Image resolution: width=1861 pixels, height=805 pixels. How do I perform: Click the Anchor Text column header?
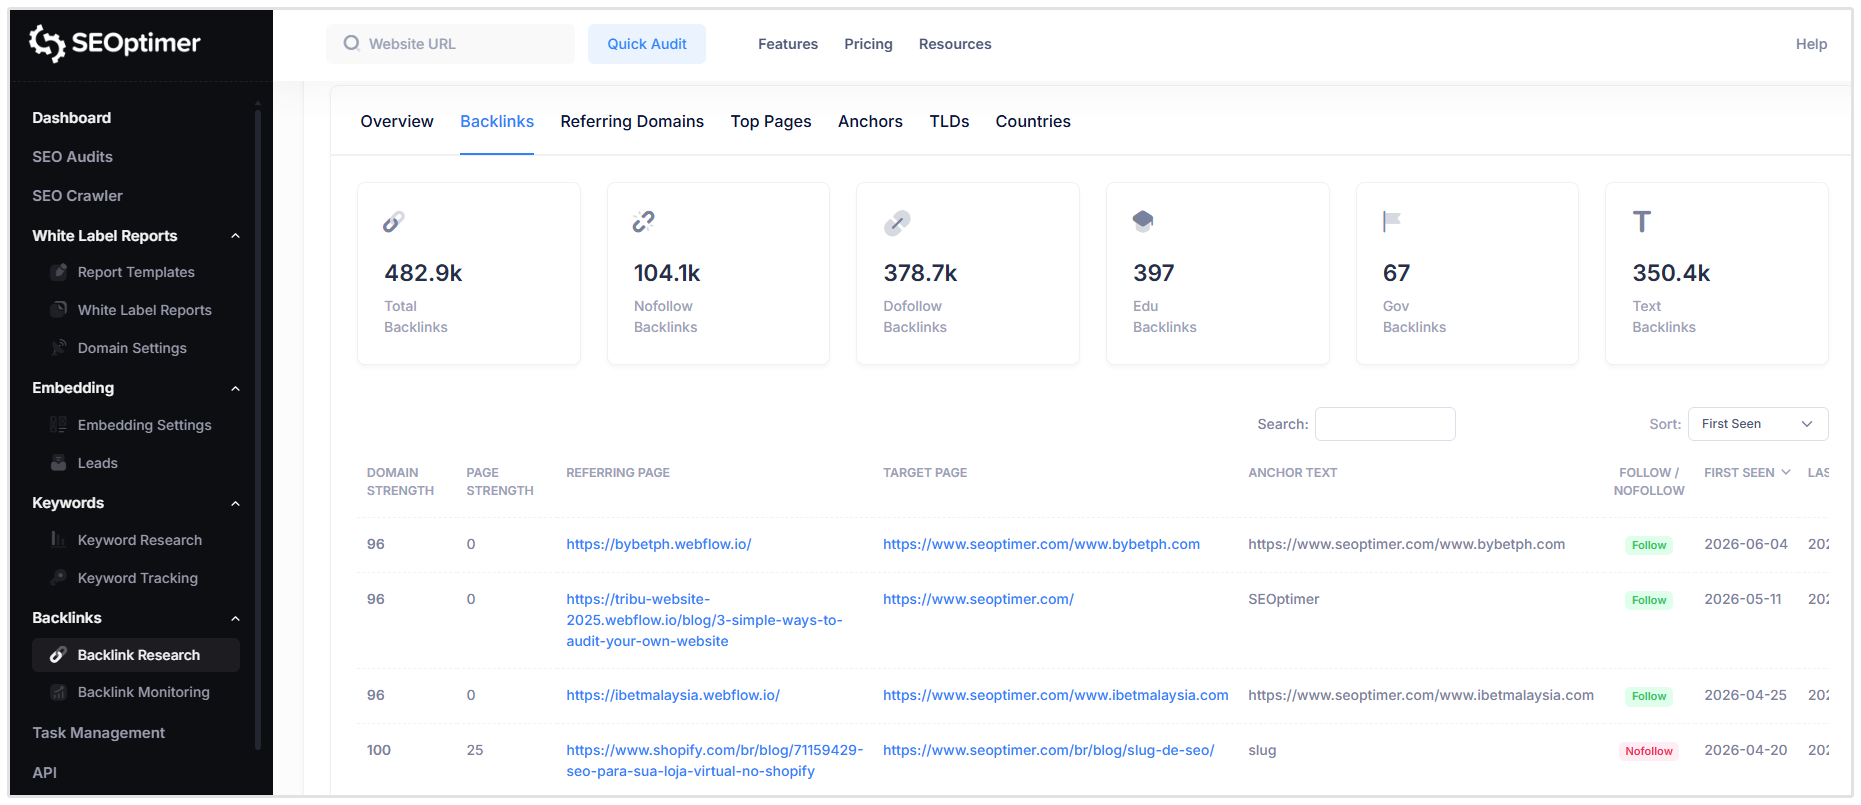coord(1292,473)
